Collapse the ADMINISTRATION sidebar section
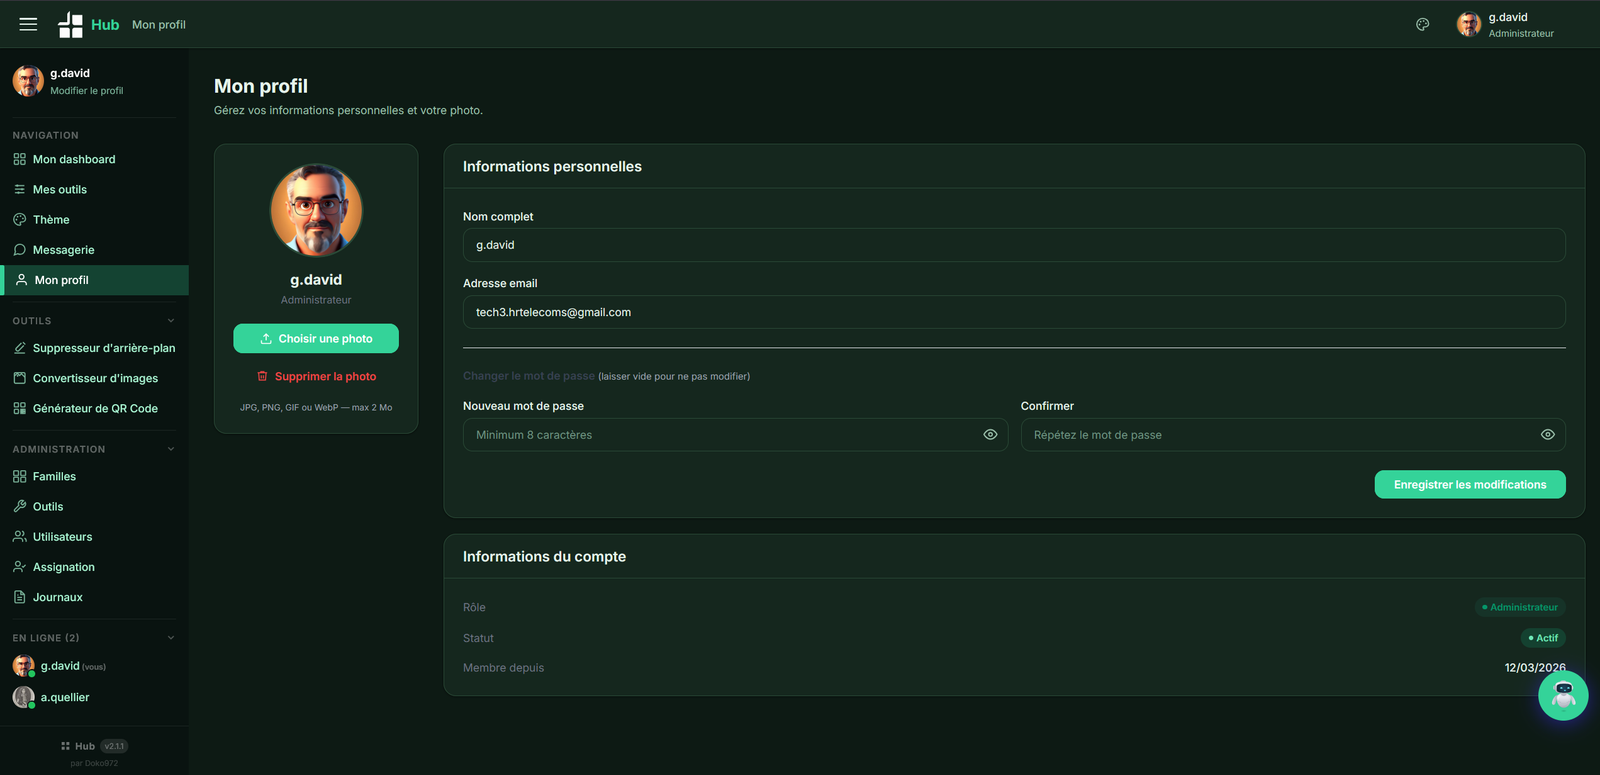Image resolution: width=1600 pixels, height=775 pixels. coord(171,449)
